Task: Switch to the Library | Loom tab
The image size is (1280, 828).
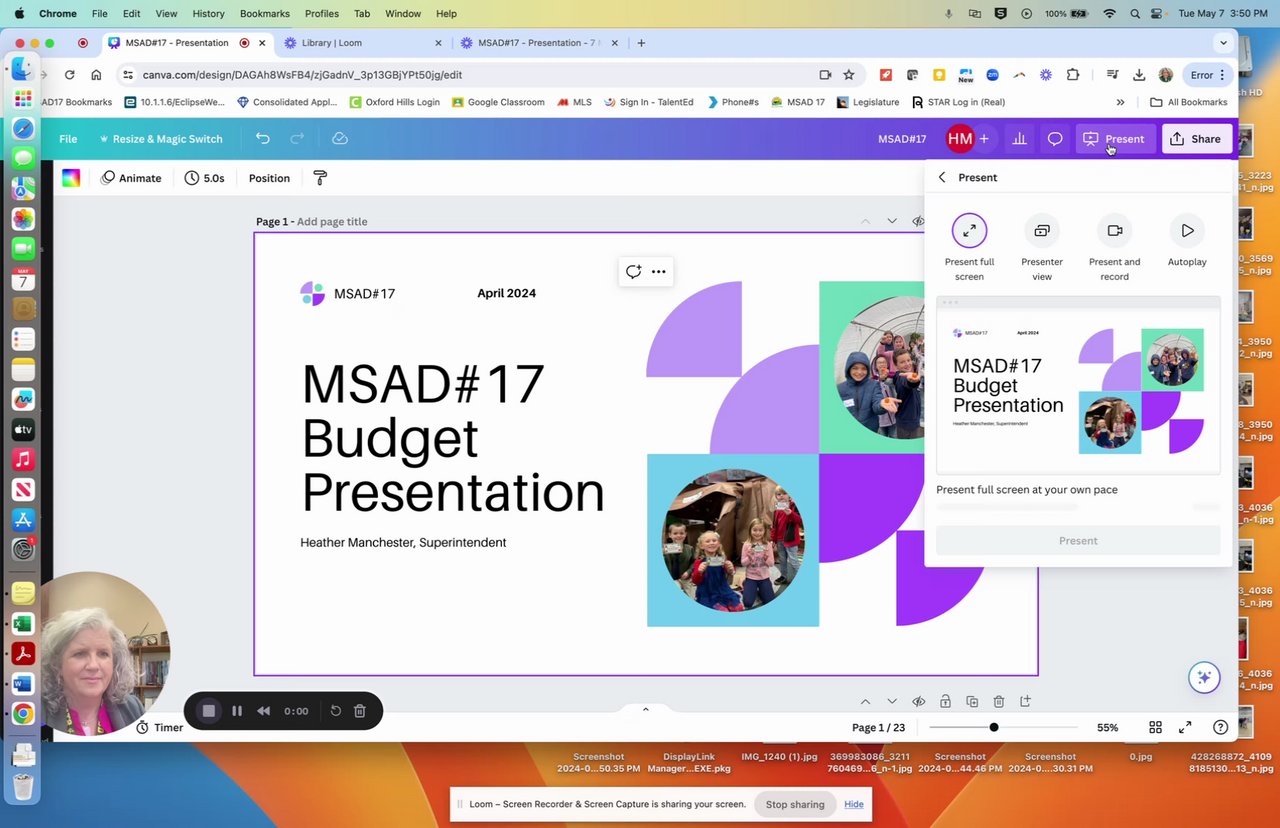Action: tap(364, 43)
